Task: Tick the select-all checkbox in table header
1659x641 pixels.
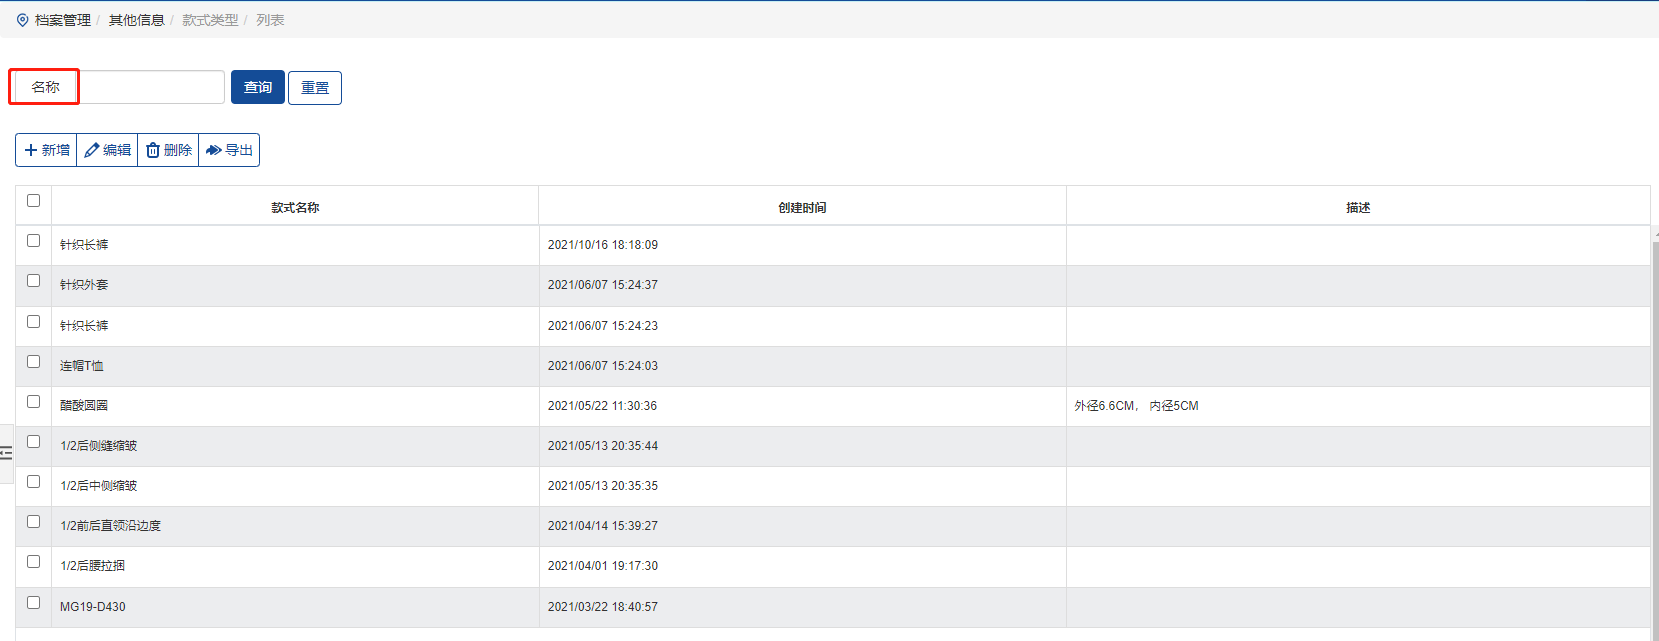Action: 33,201
